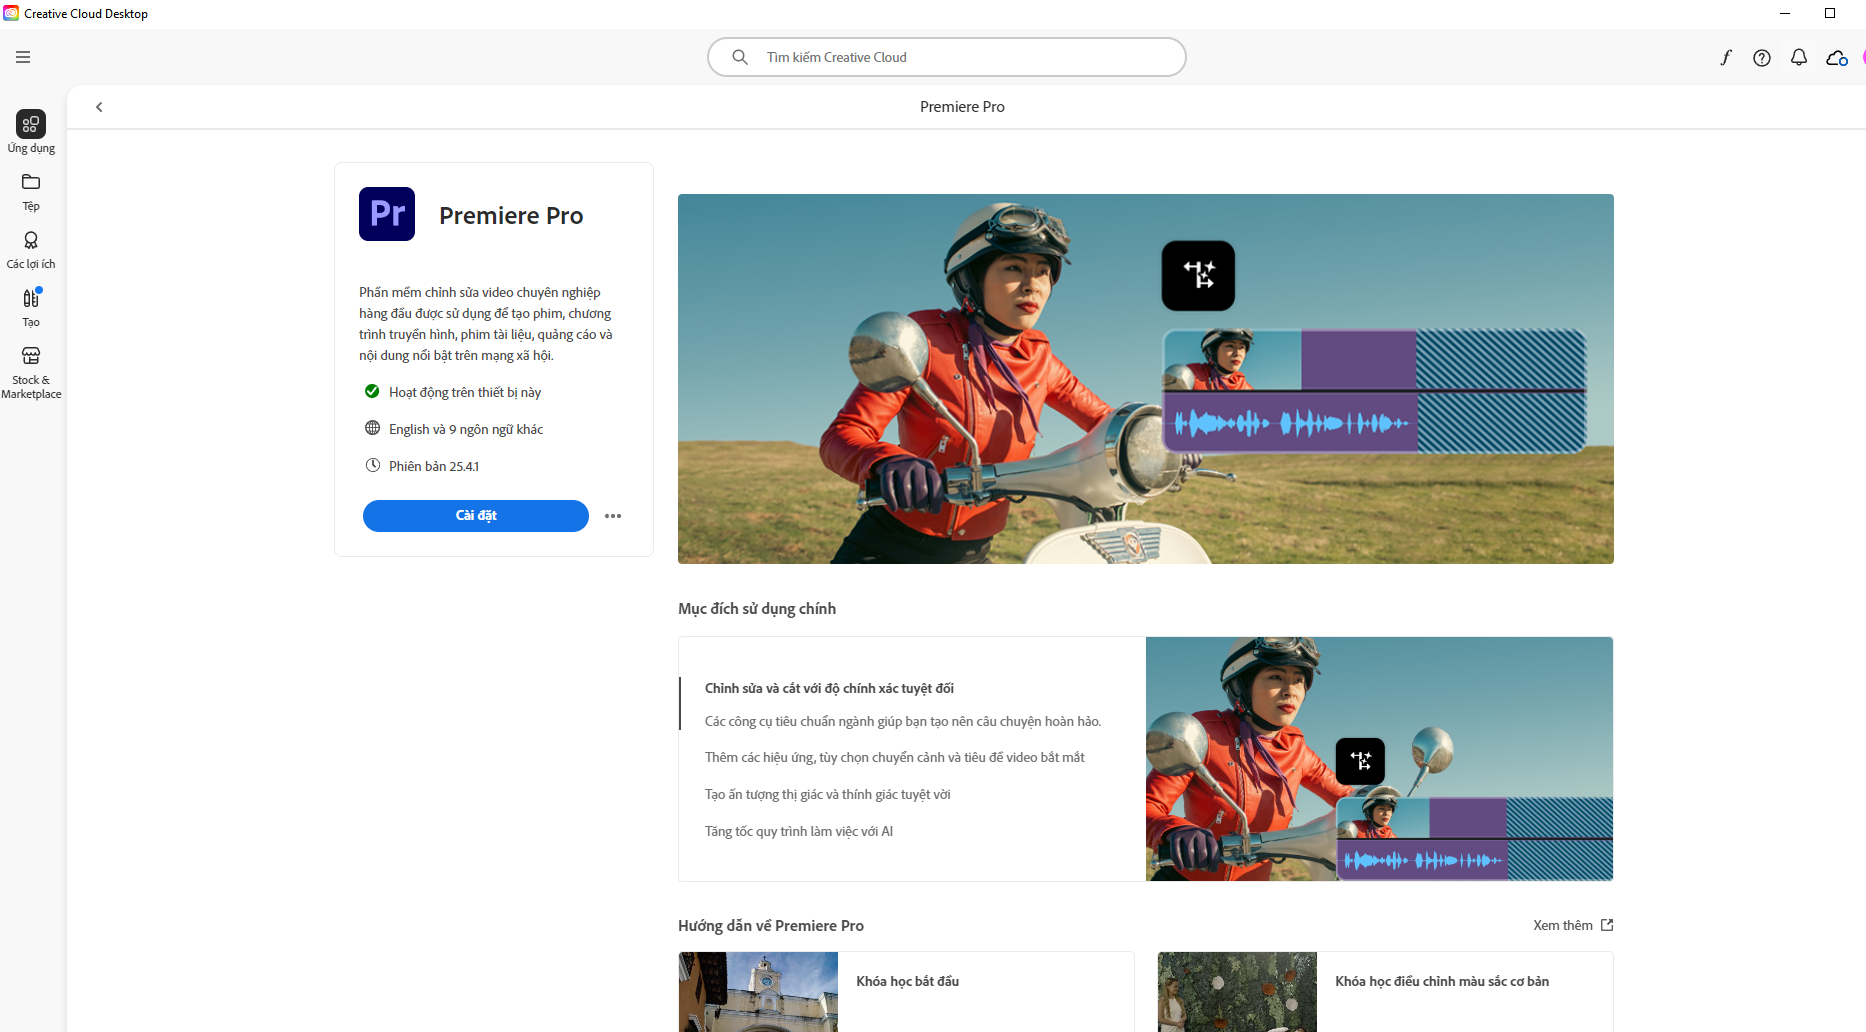Open cloud storage sync status
Viewport: 1866px width, 1032px height.
[1836, 57]
